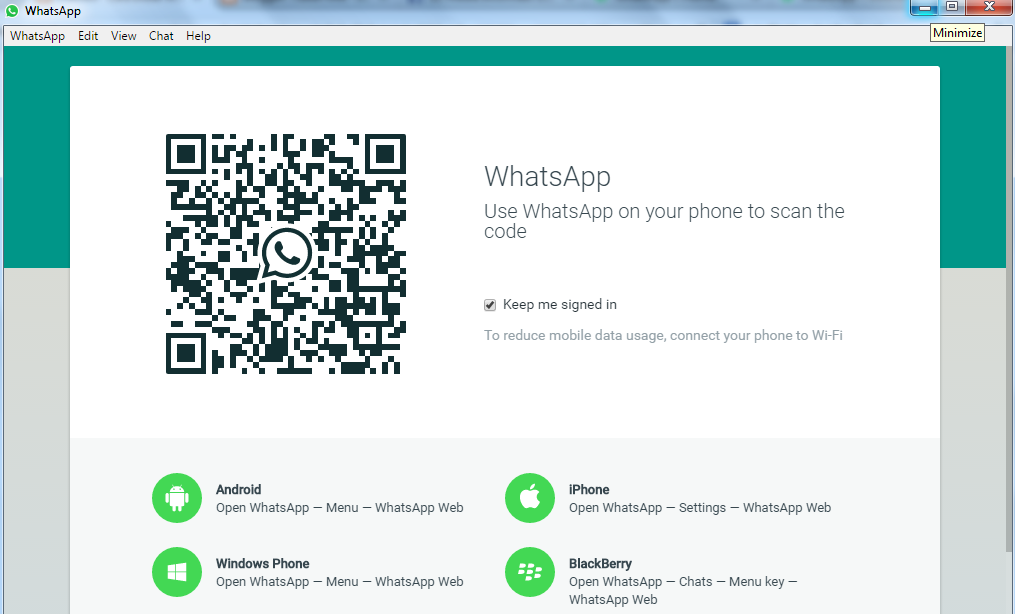
Task: Click the Keep me signed in label
Action: click(x=560, y=305)
